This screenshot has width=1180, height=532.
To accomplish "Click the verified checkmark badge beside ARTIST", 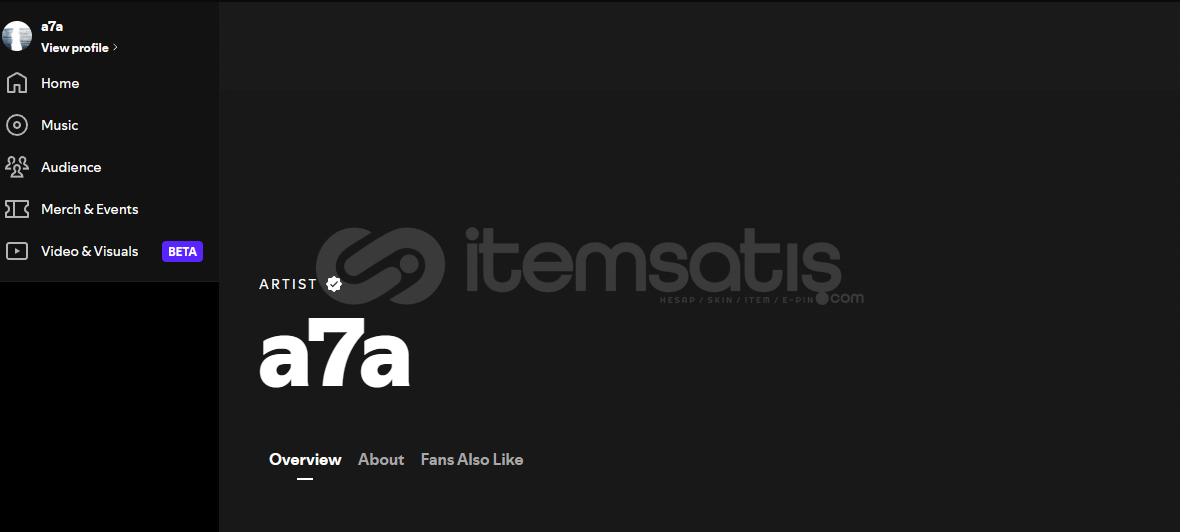I will tap(334, 284).
